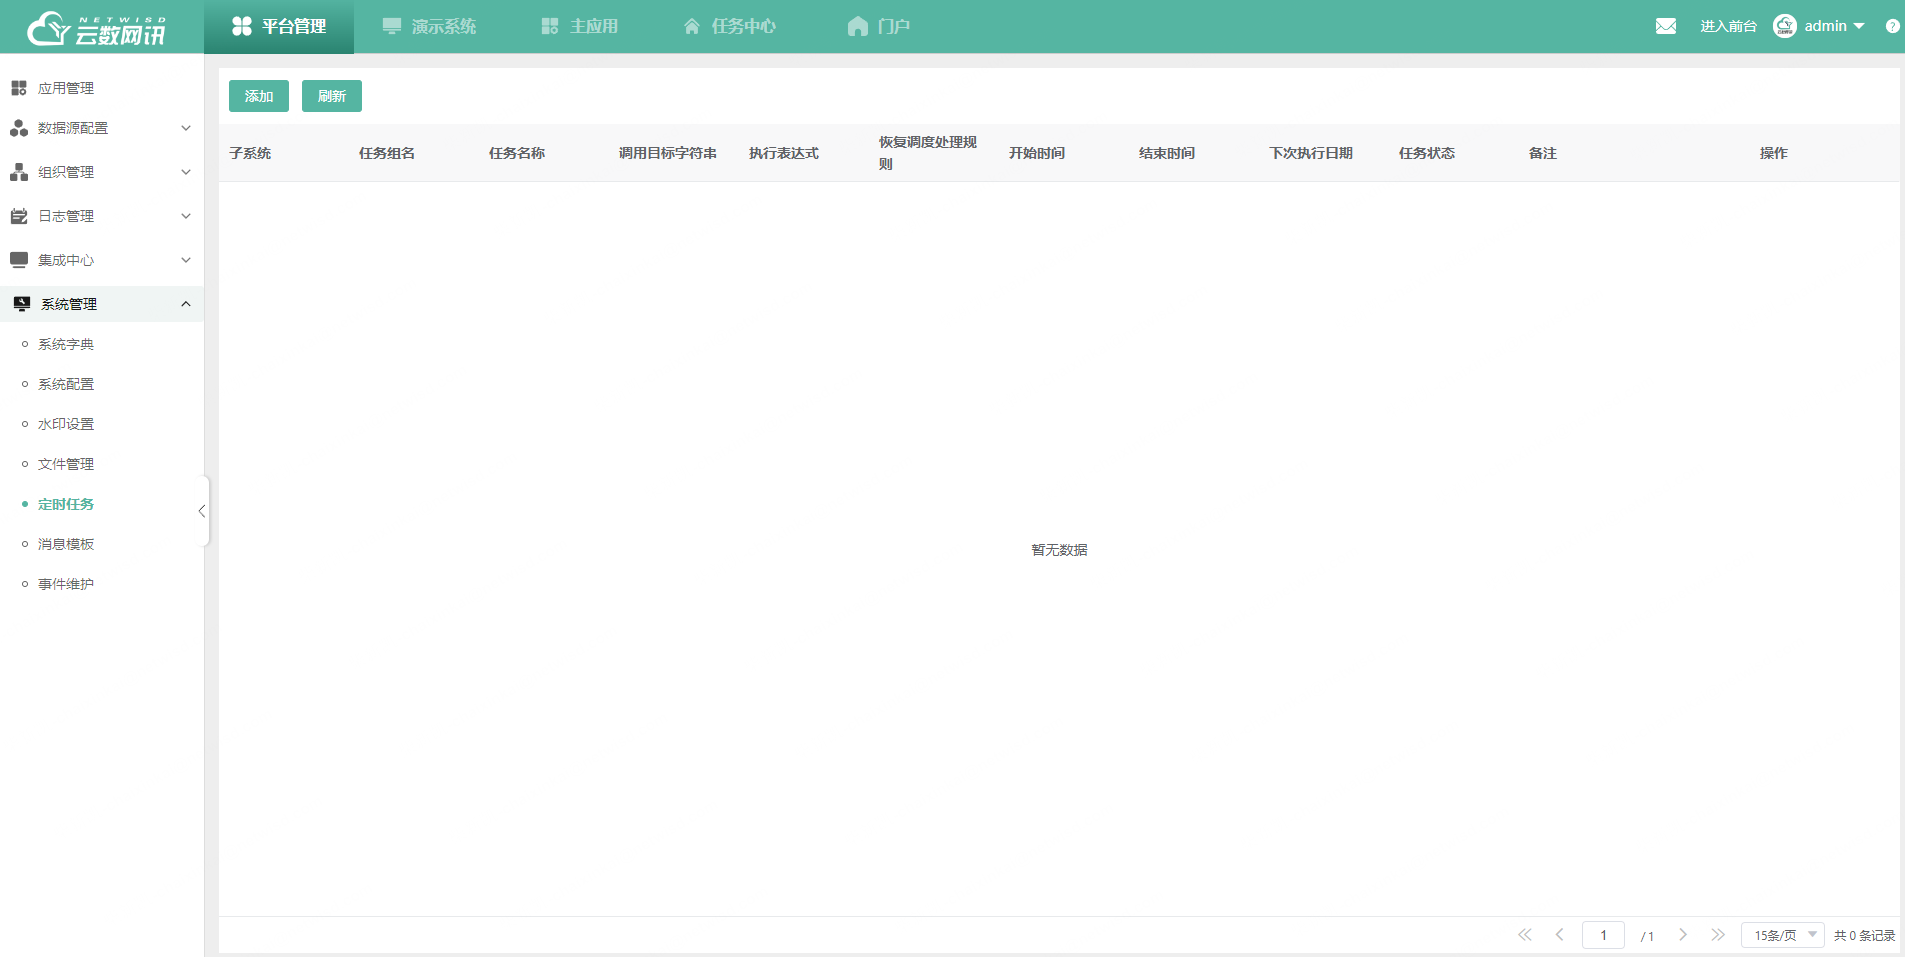This screenshot has width=1905, height=957.
Task: Click the 日志管理 icon in the sidebar
Action: [20, 215]
